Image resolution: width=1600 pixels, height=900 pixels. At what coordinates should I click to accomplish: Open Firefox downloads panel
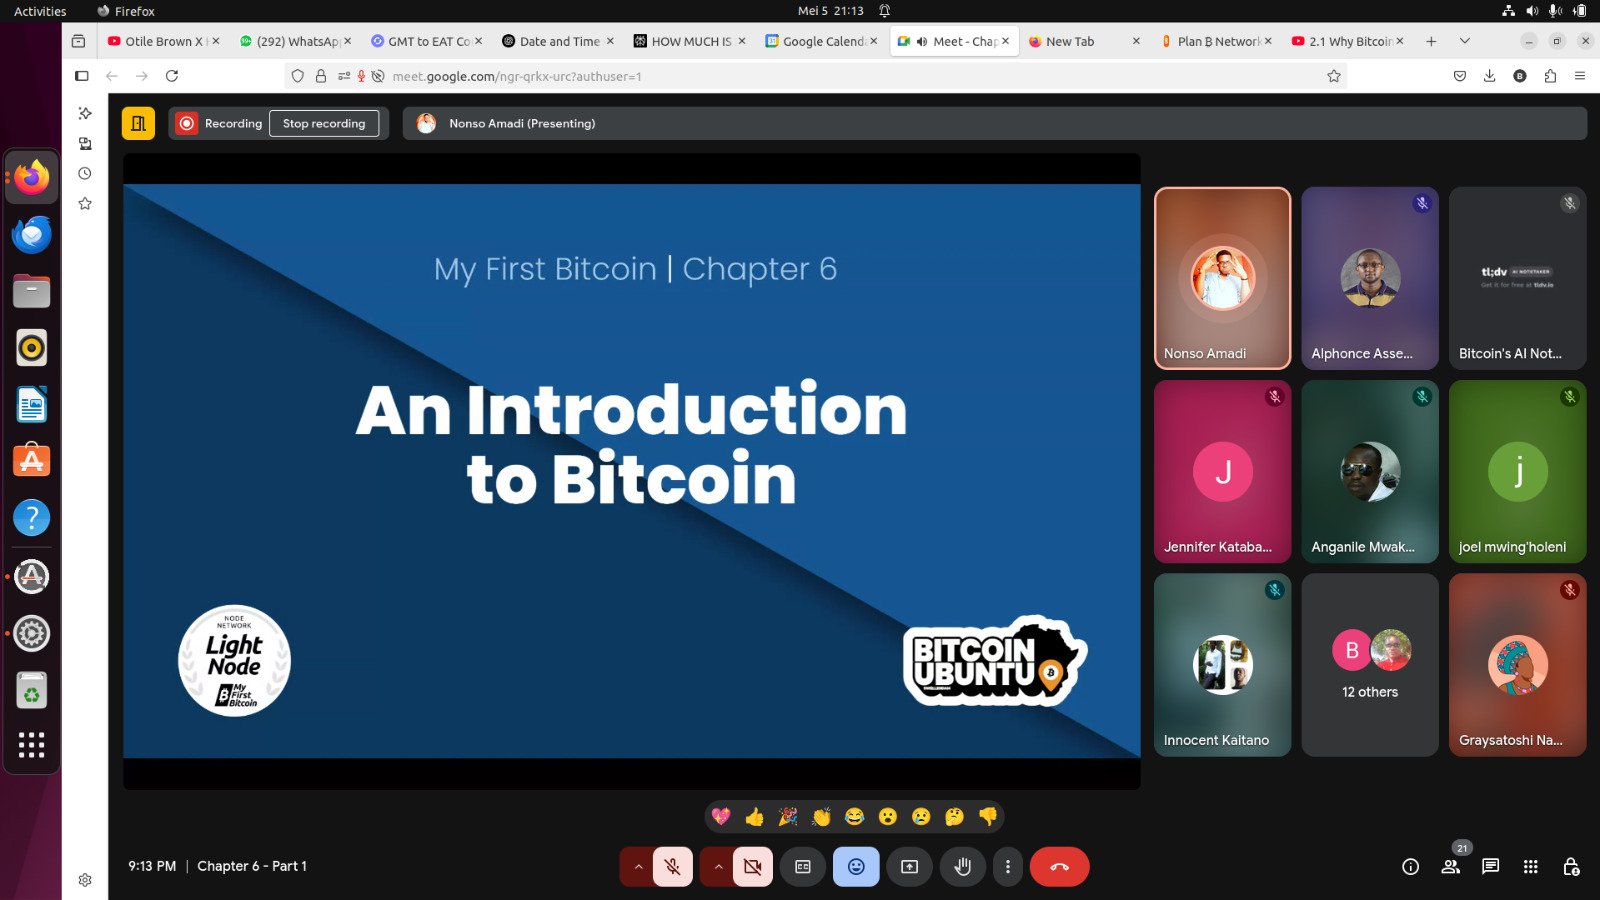[x=1490, y=76]
